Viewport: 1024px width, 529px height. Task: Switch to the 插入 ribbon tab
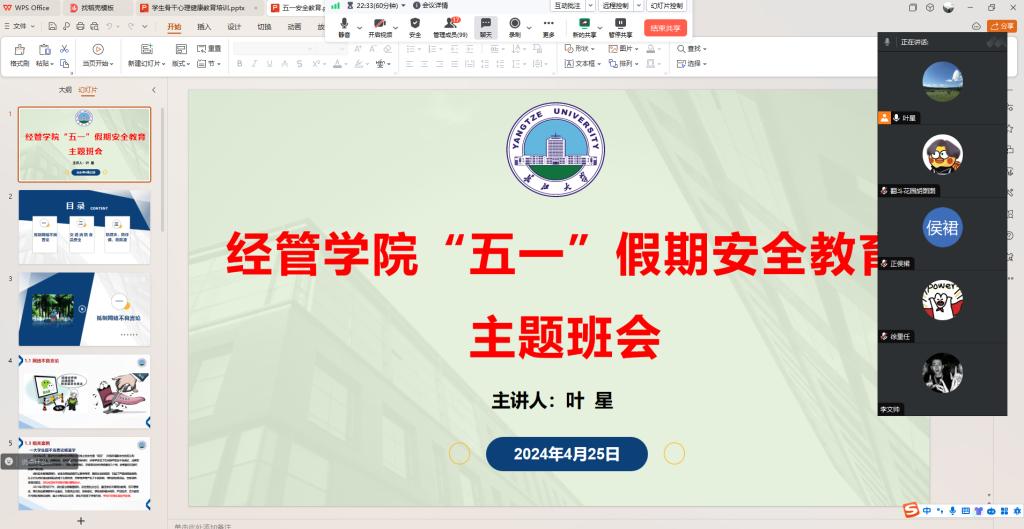(204, 27)
